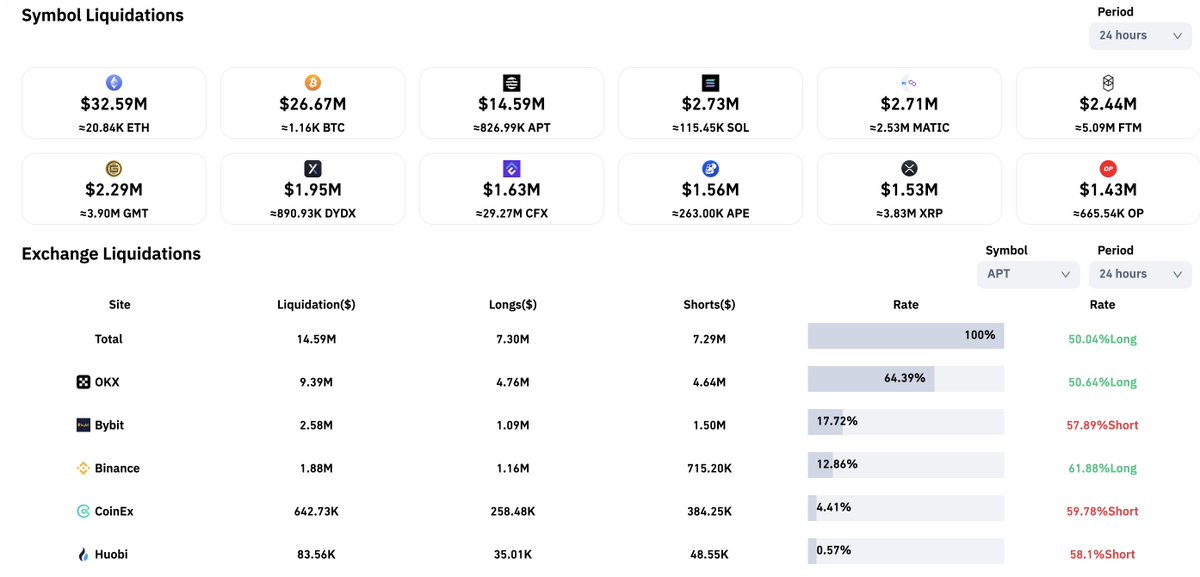Click the Fantom FTM coin icon
Viewport: 1200px width, 577px height.
tap(1108, 83)
